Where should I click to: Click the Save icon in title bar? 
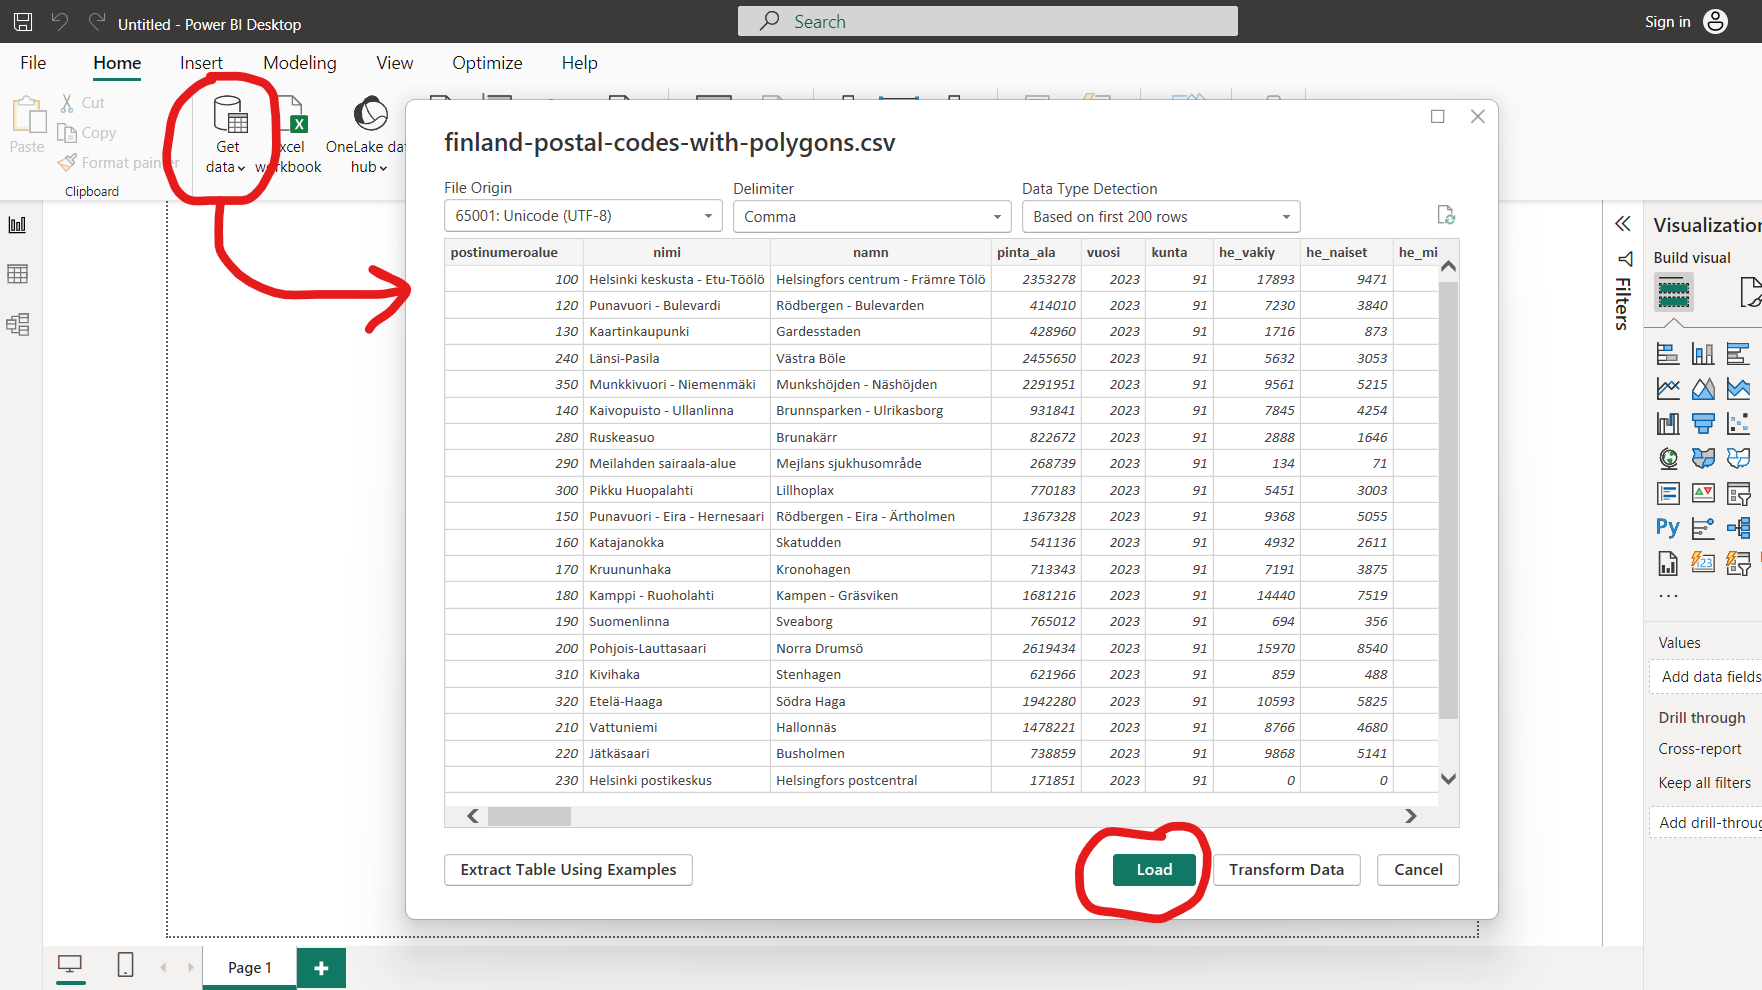pyautogui.click(x=23, y=21)
